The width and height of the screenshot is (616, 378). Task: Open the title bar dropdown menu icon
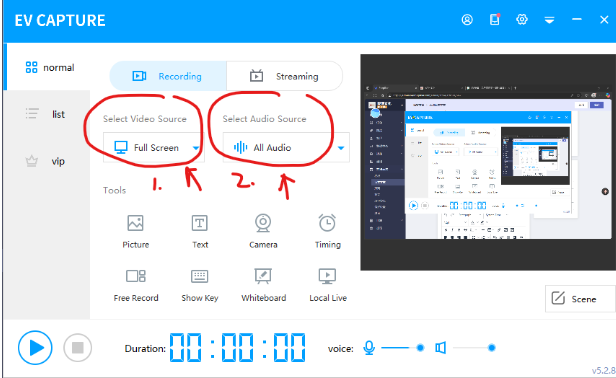point(549,20)
